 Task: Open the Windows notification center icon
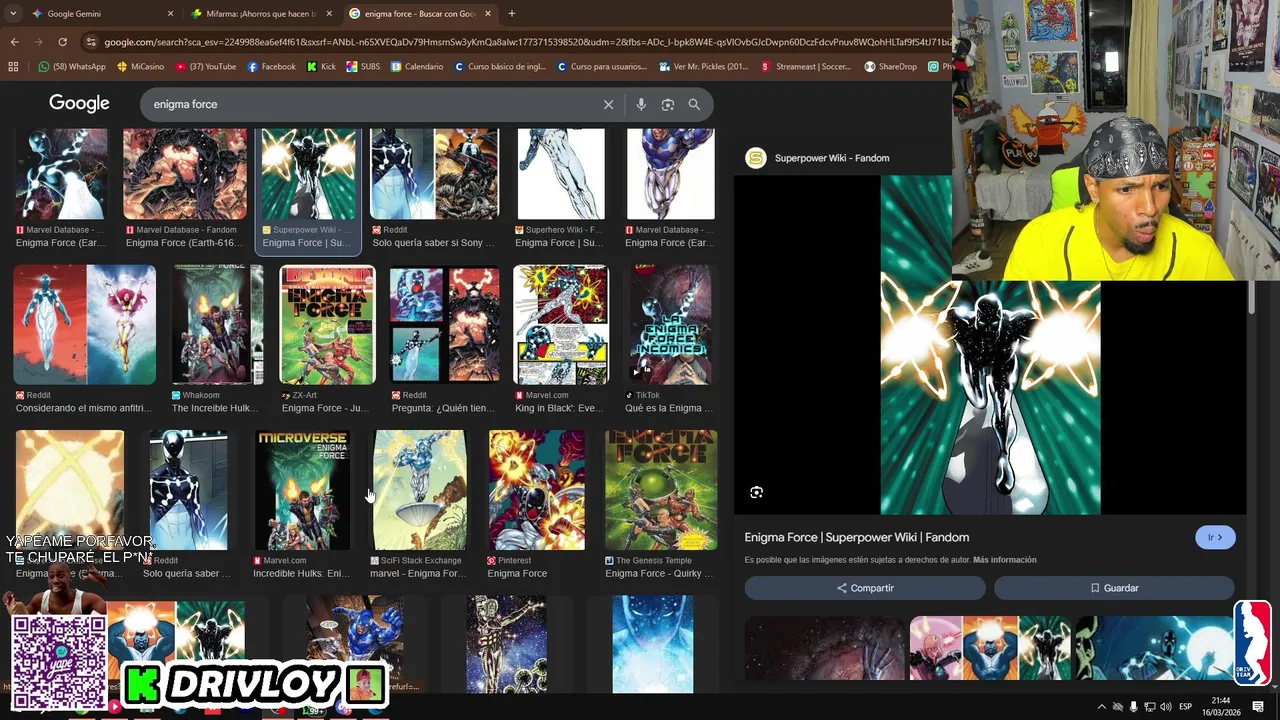1258,707
